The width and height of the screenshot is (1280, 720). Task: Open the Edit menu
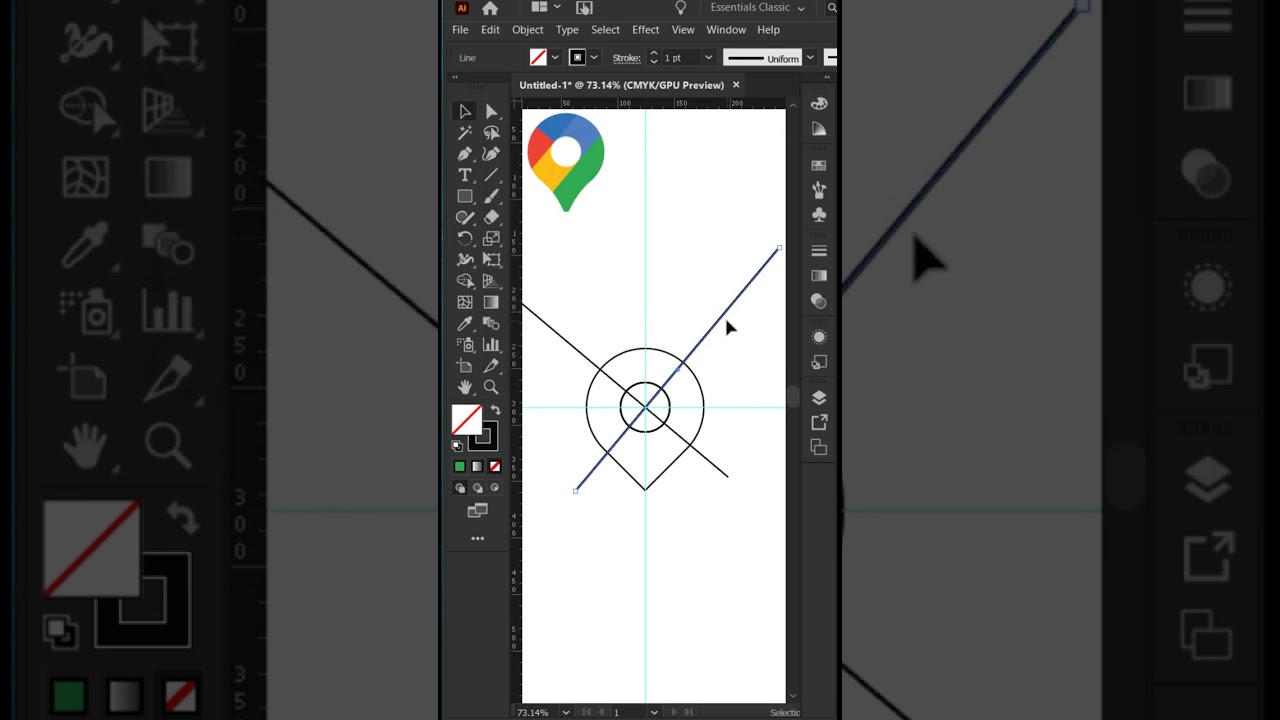tap(490, 30)
